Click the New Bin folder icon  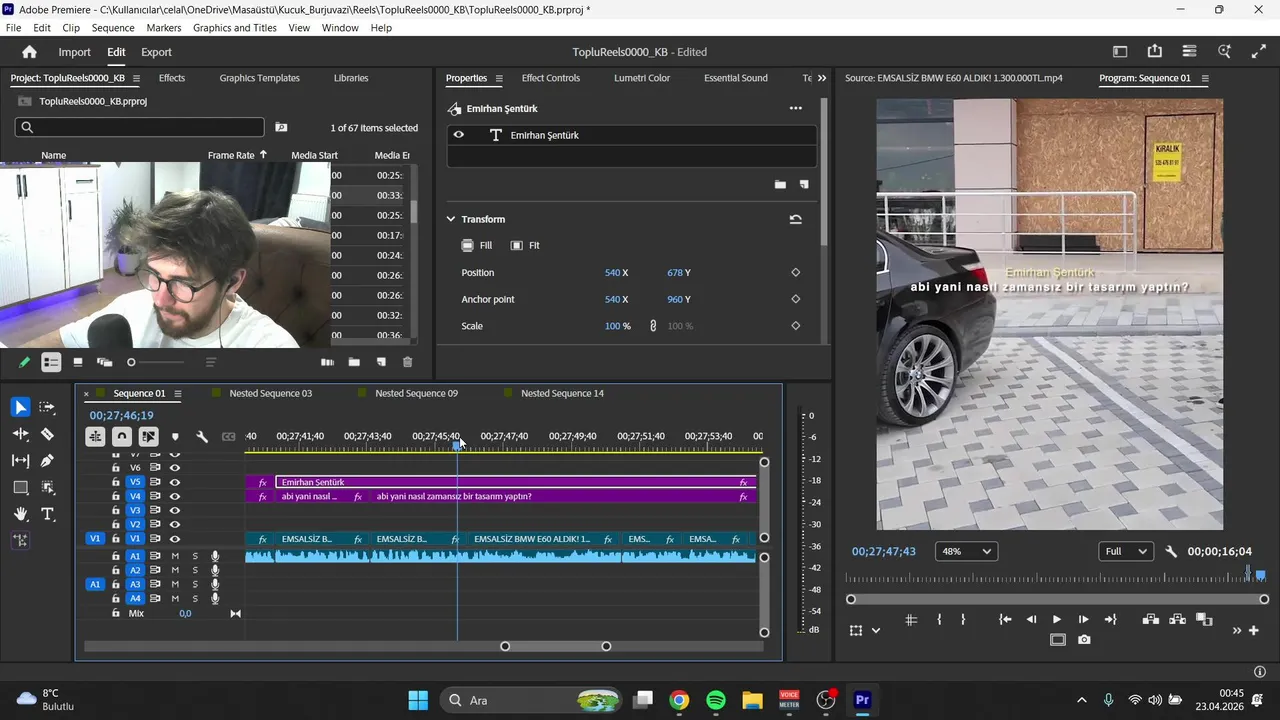point(354,362)
